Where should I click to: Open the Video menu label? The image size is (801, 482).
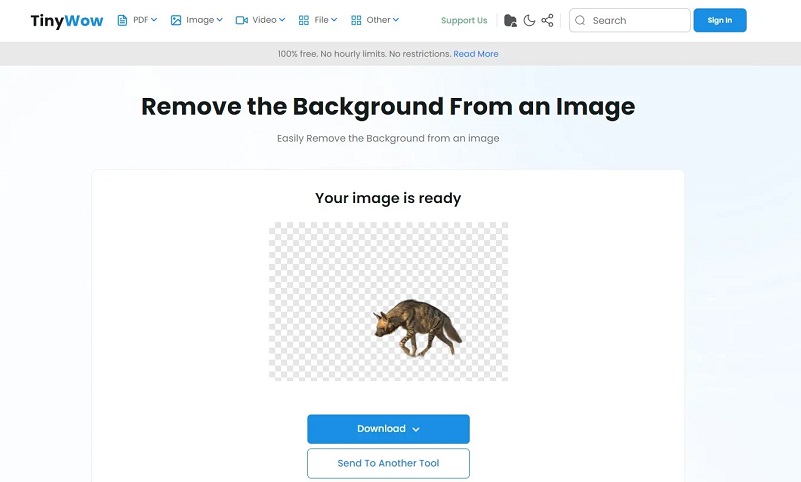click(x=264, y=20)
